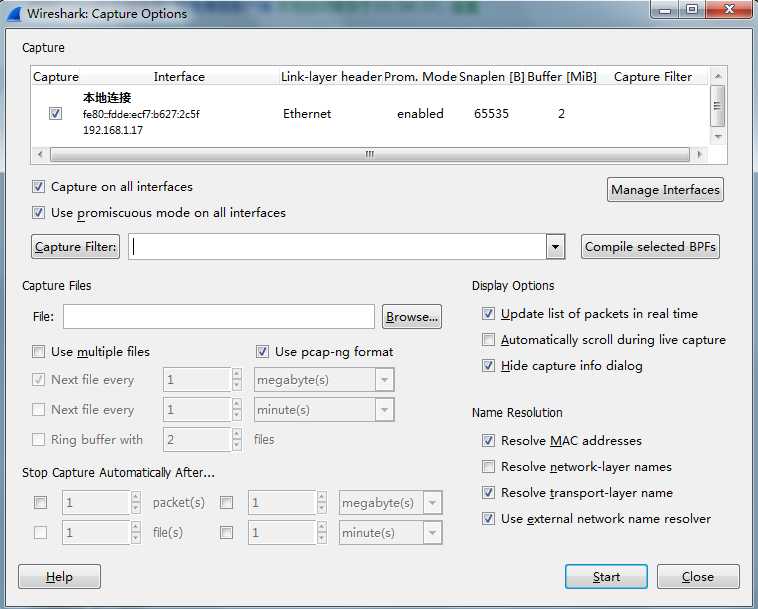Click in the Capture Filter text field
Image resolution: width=758 pixels, height=609 pixels.
click(x=337, y=247)
